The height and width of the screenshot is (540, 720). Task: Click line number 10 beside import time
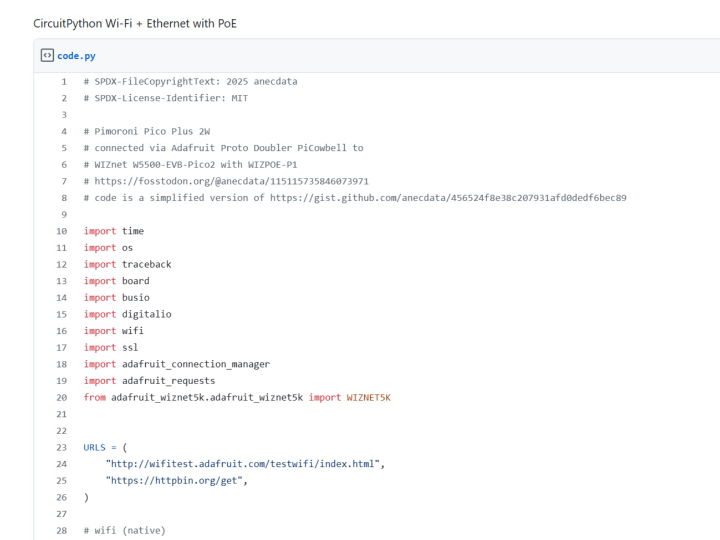coord(61,231)
